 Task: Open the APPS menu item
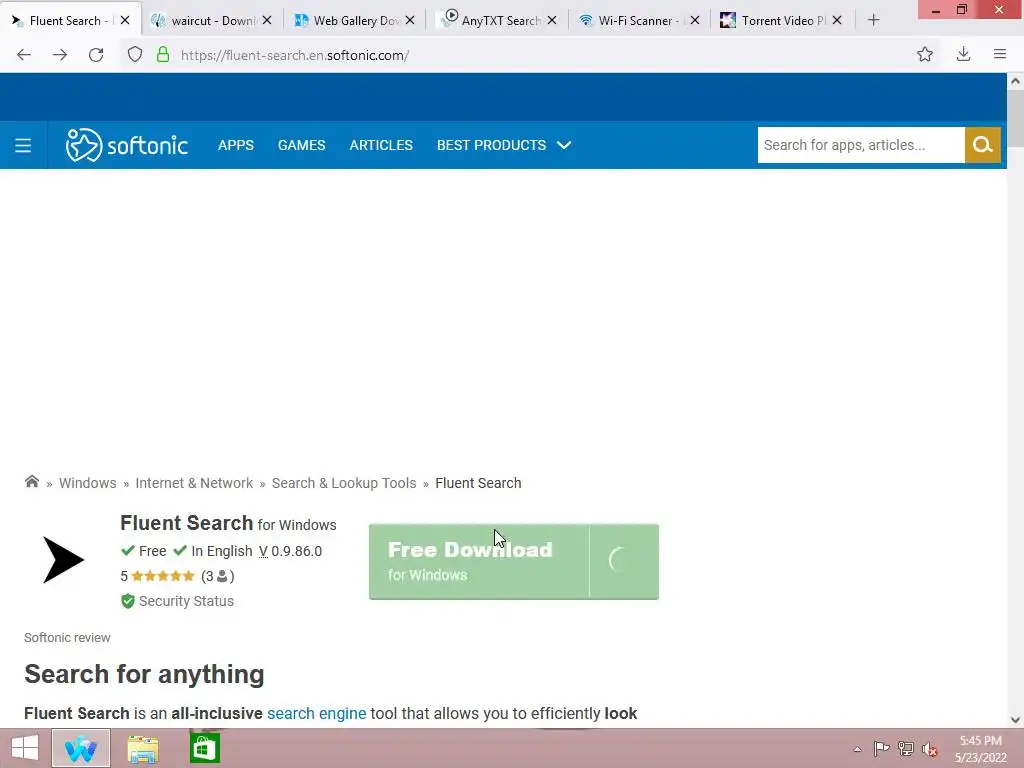click(x=236, y=145)
